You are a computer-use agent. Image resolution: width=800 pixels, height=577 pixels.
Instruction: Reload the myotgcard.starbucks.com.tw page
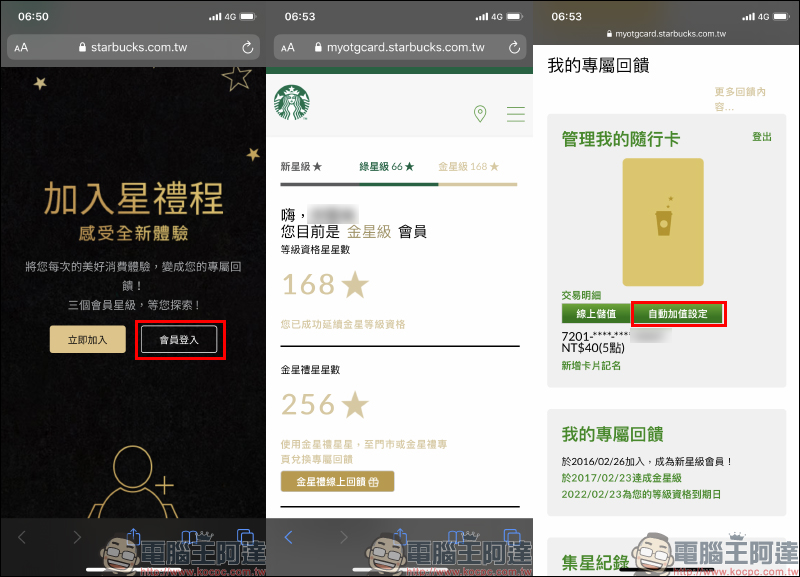tap(514, 47)
